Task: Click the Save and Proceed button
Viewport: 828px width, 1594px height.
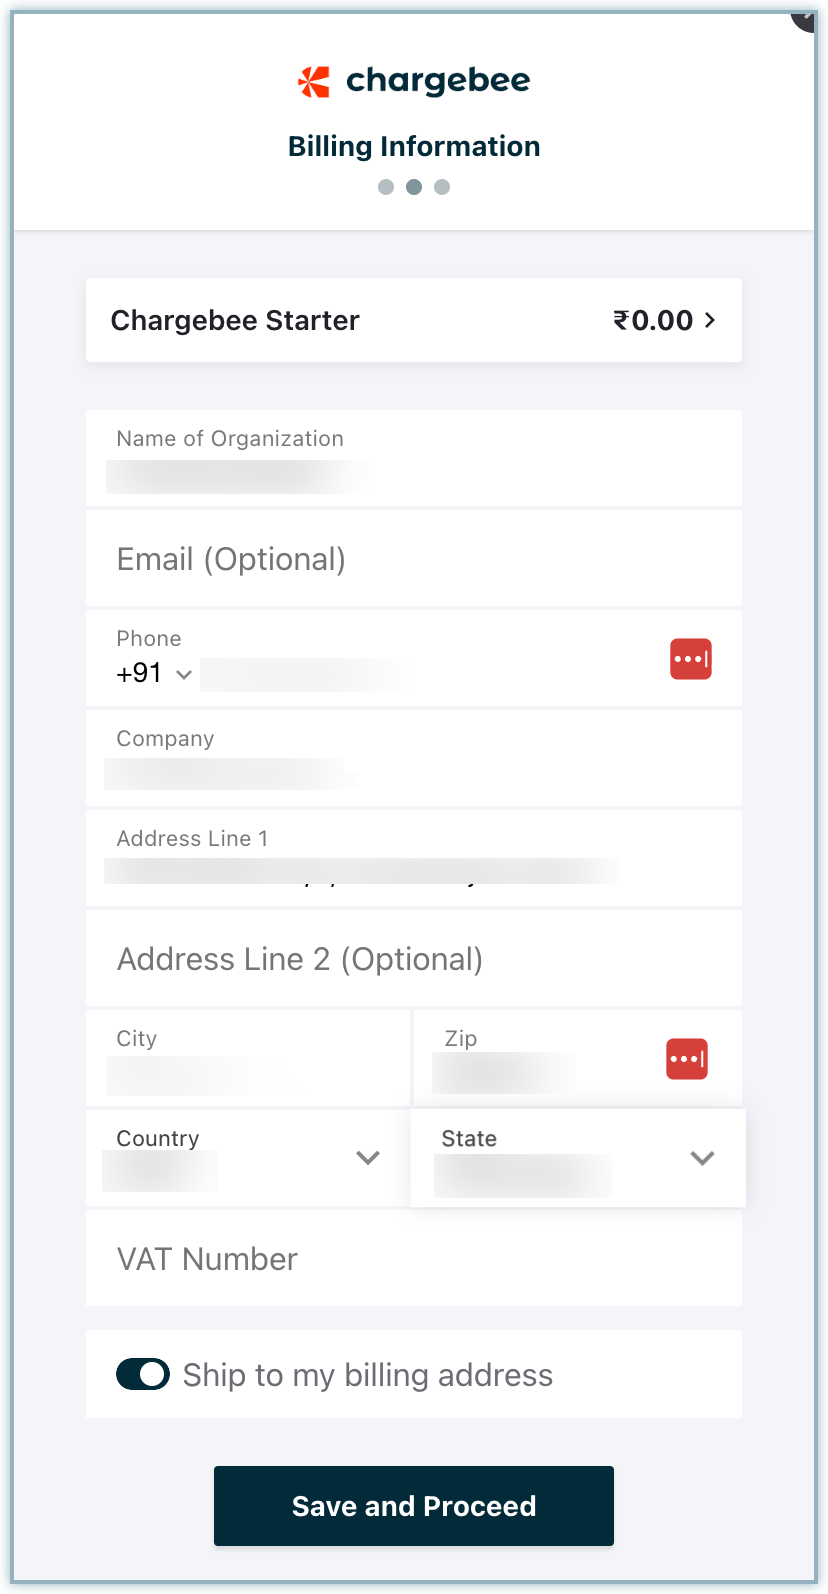Action: coord(414,1506)
